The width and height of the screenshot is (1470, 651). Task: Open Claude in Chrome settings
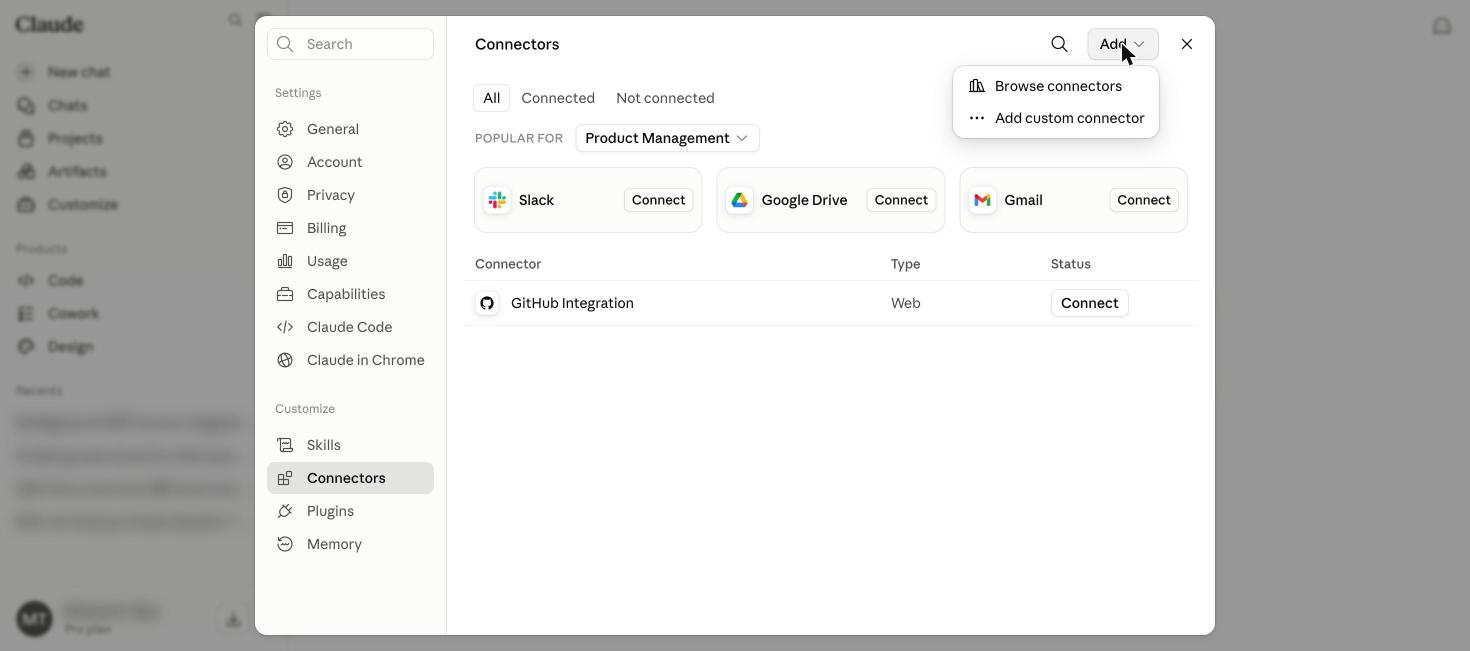click(350, 360)
